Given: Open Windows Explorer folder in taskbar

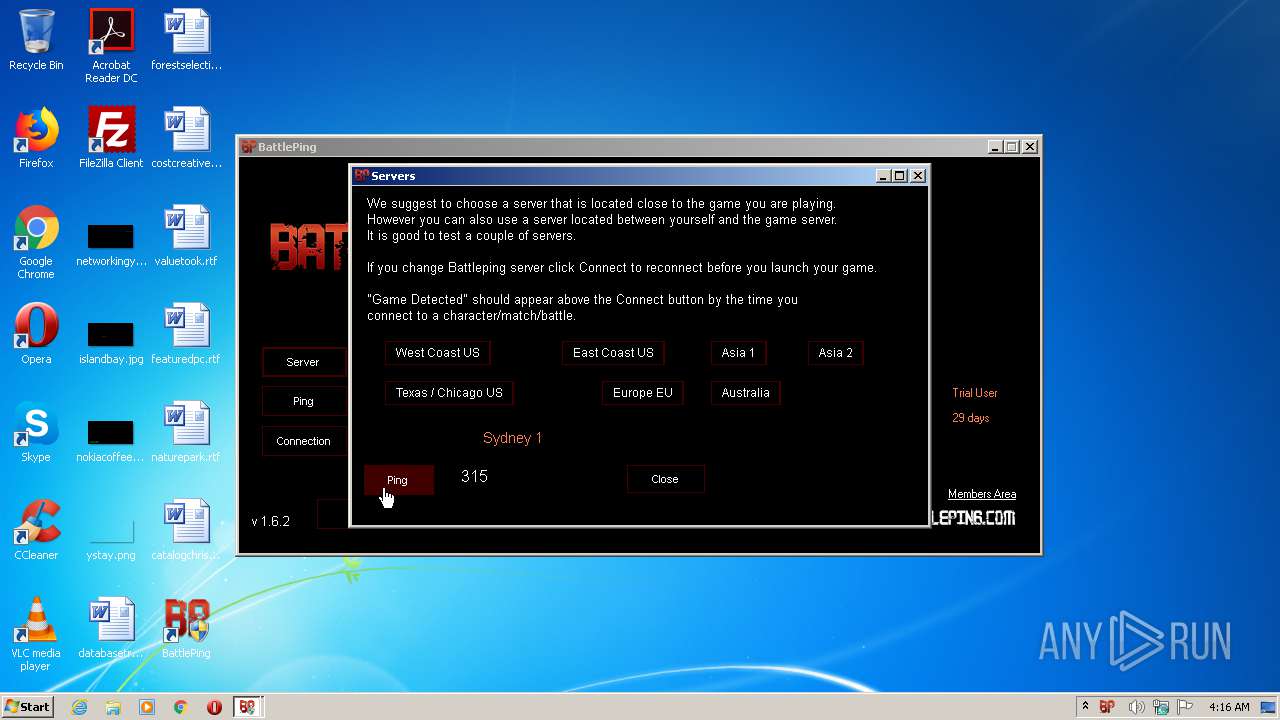Looking at the screenshot, I should click(x=113, y=707).
